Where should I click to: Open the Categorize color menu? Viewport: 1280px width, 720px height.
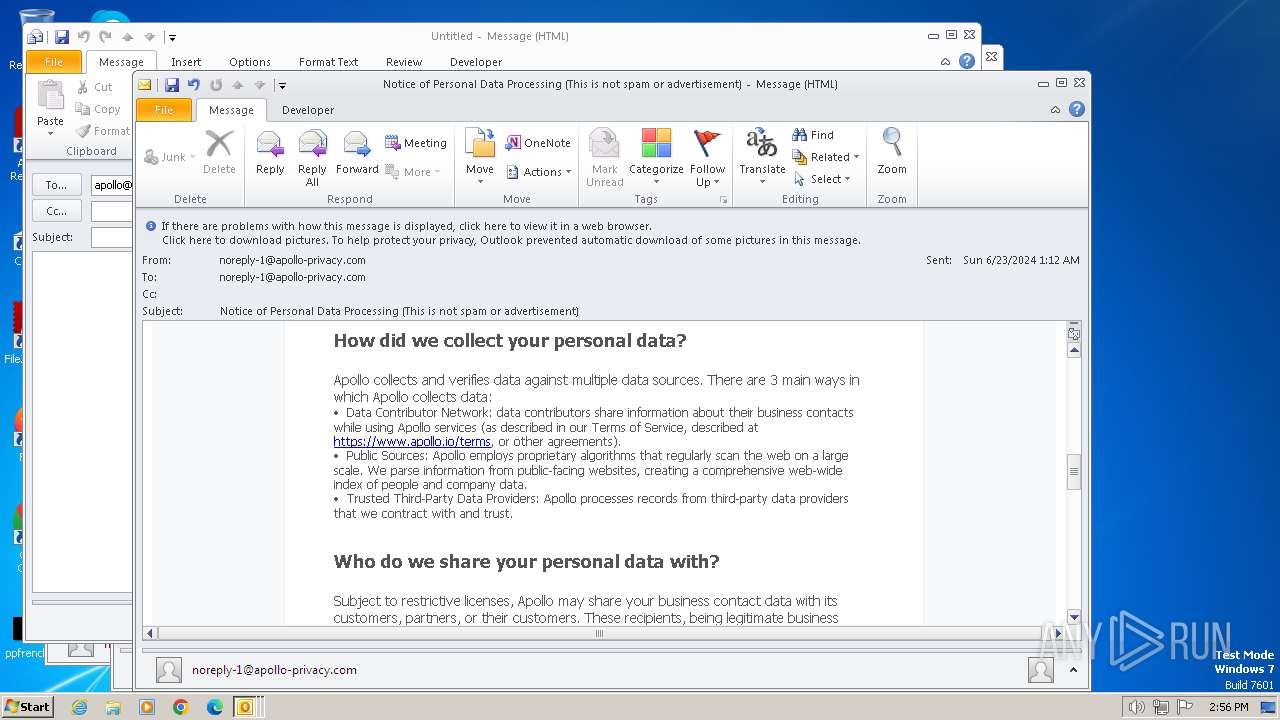pos(656,156)
